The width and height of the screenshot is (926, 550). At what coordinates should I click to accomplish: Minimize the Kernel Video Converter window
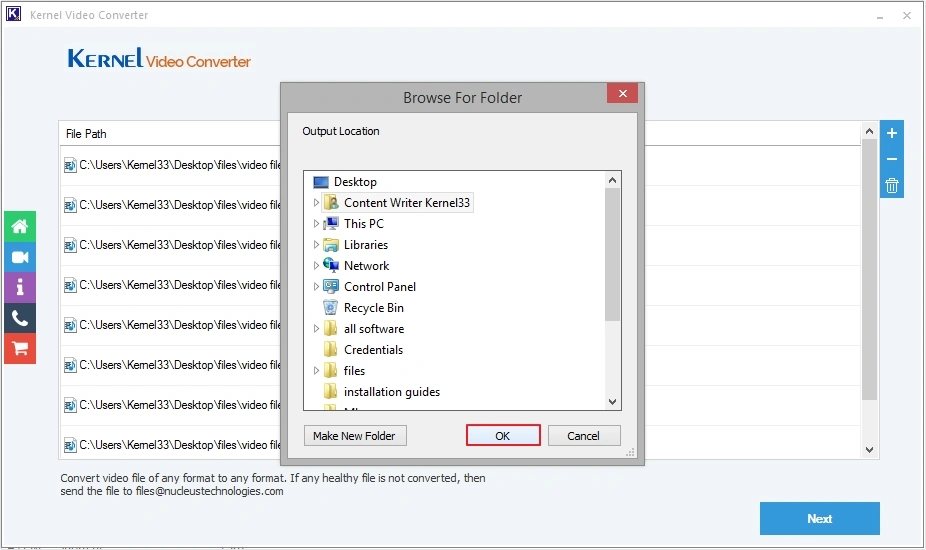point(880,16)
